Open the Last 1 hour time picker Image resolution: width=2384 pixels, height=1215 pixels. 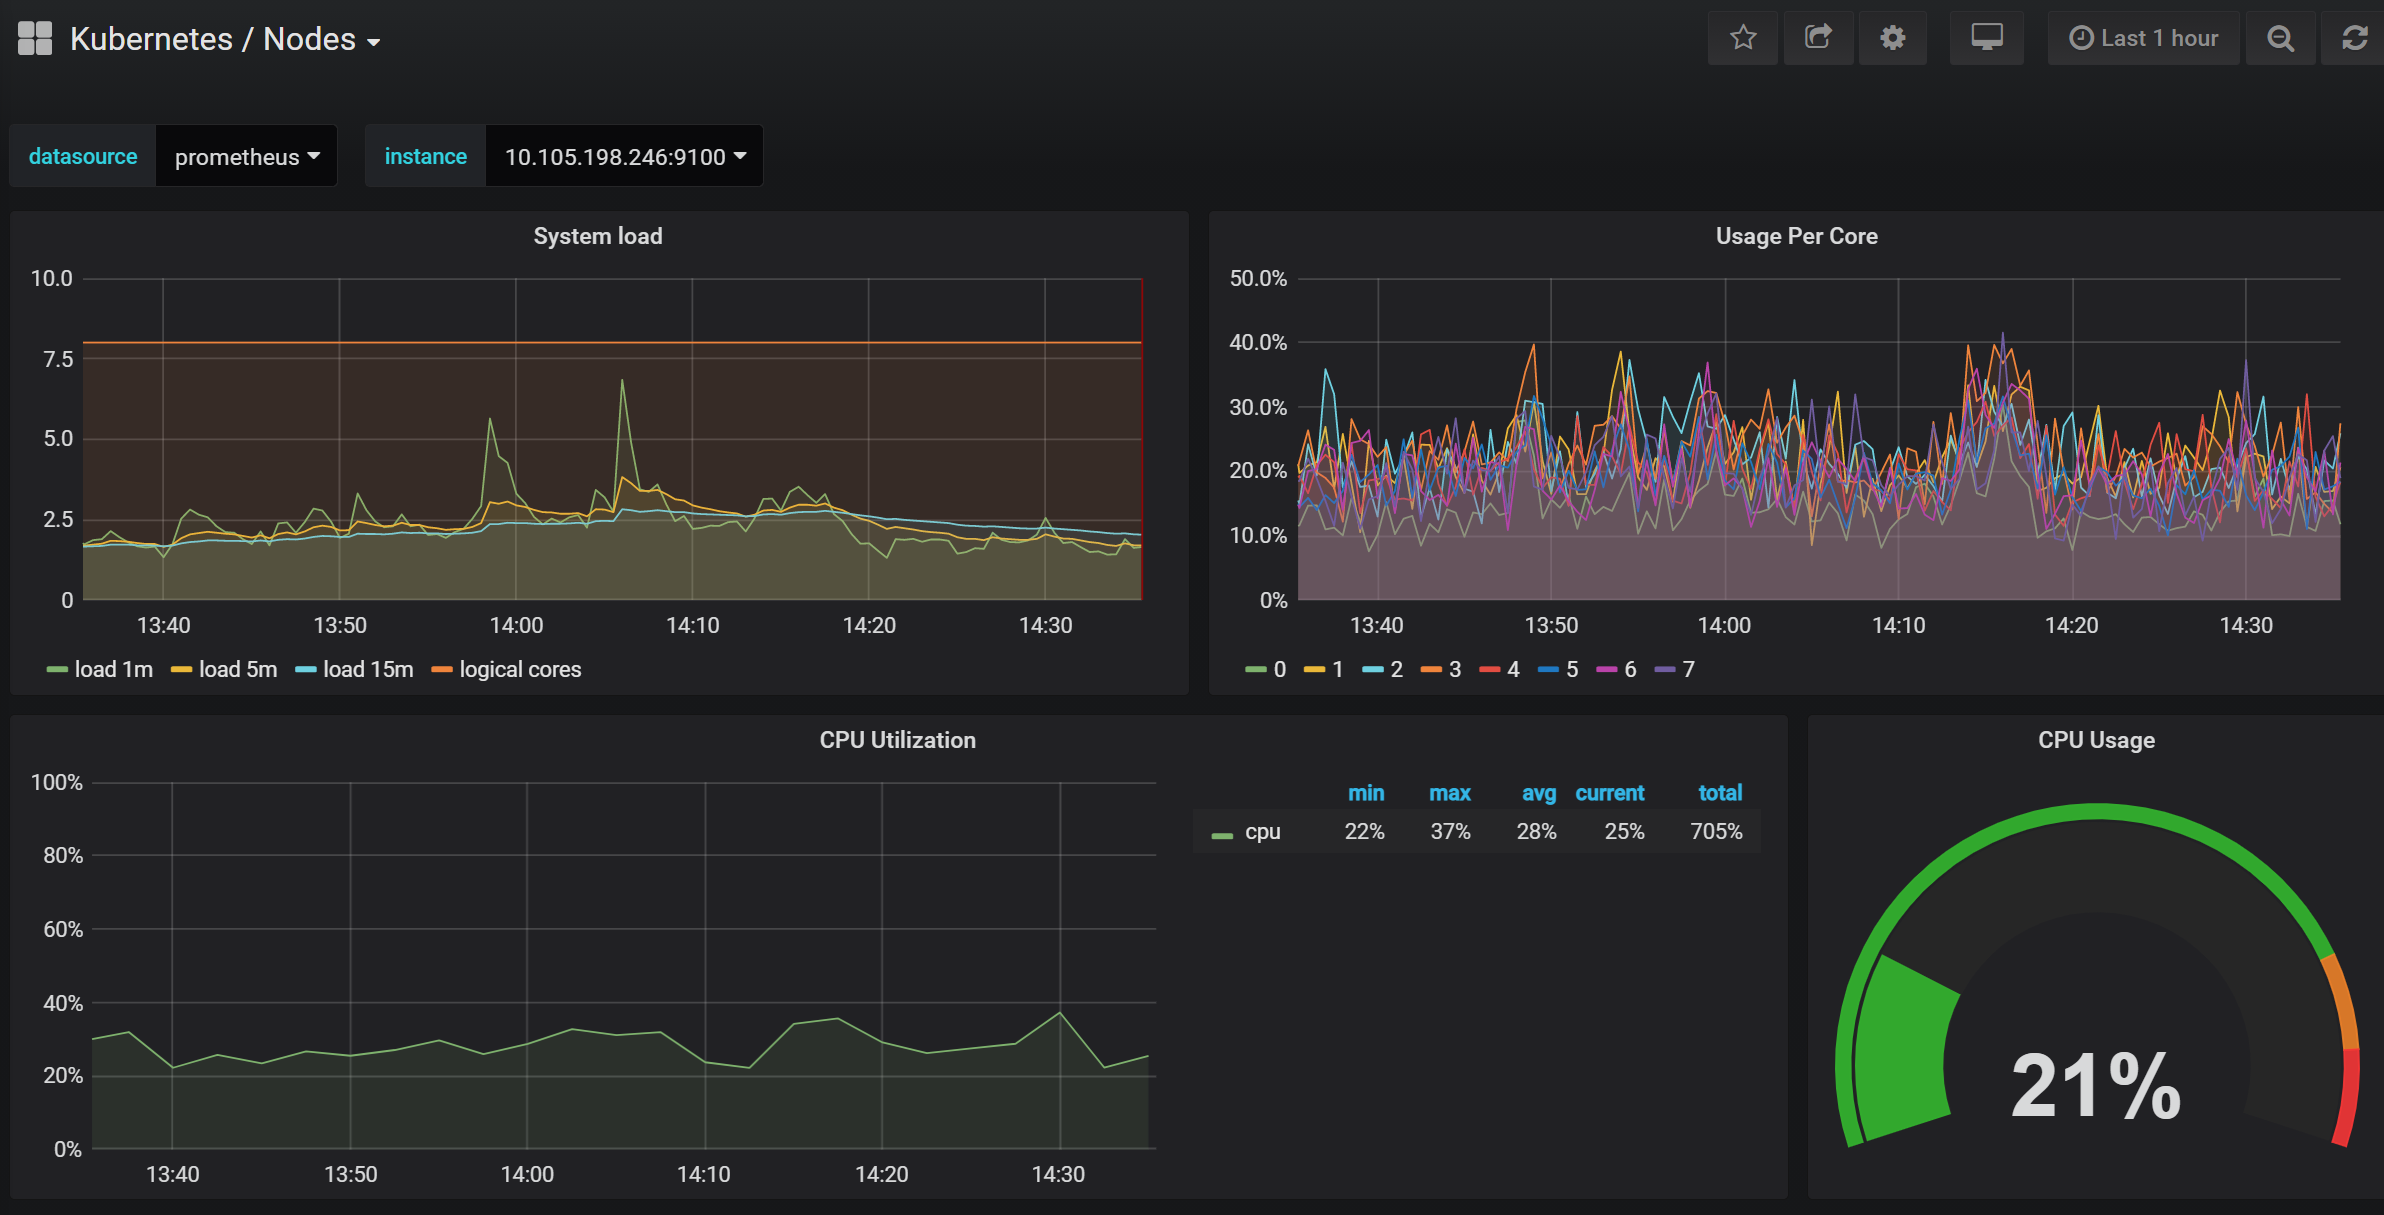pos(2143,38)
